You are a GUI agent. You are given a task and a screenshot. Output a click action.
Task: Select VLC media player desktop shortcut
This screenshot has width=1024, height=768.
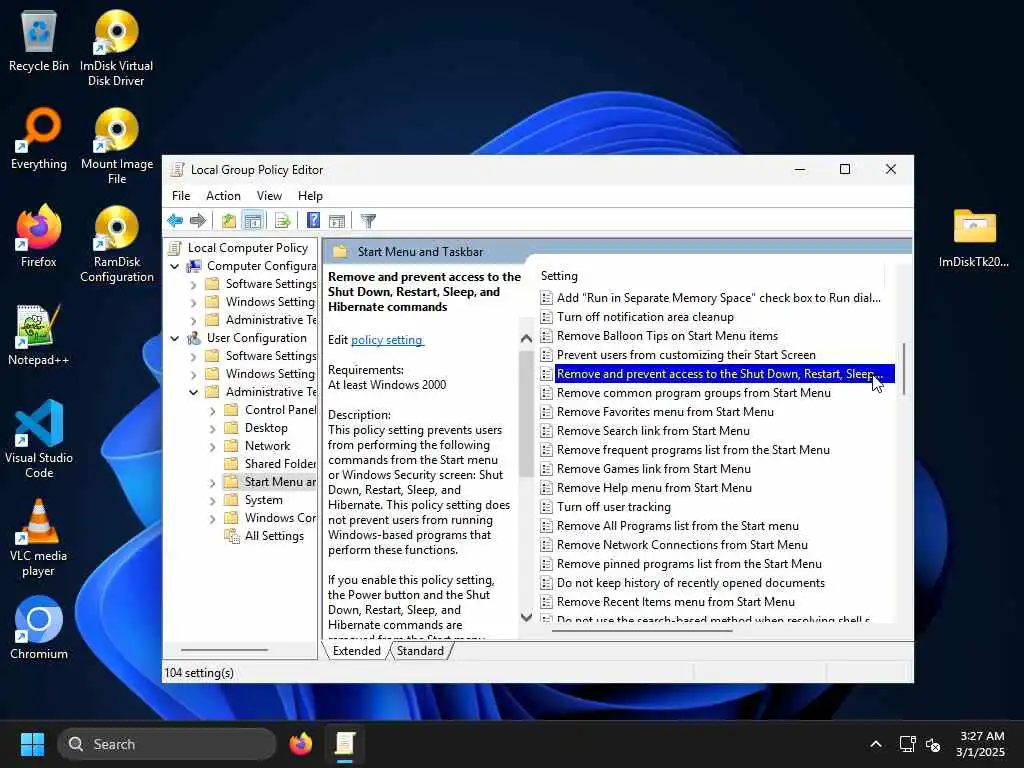click(39, 537)
